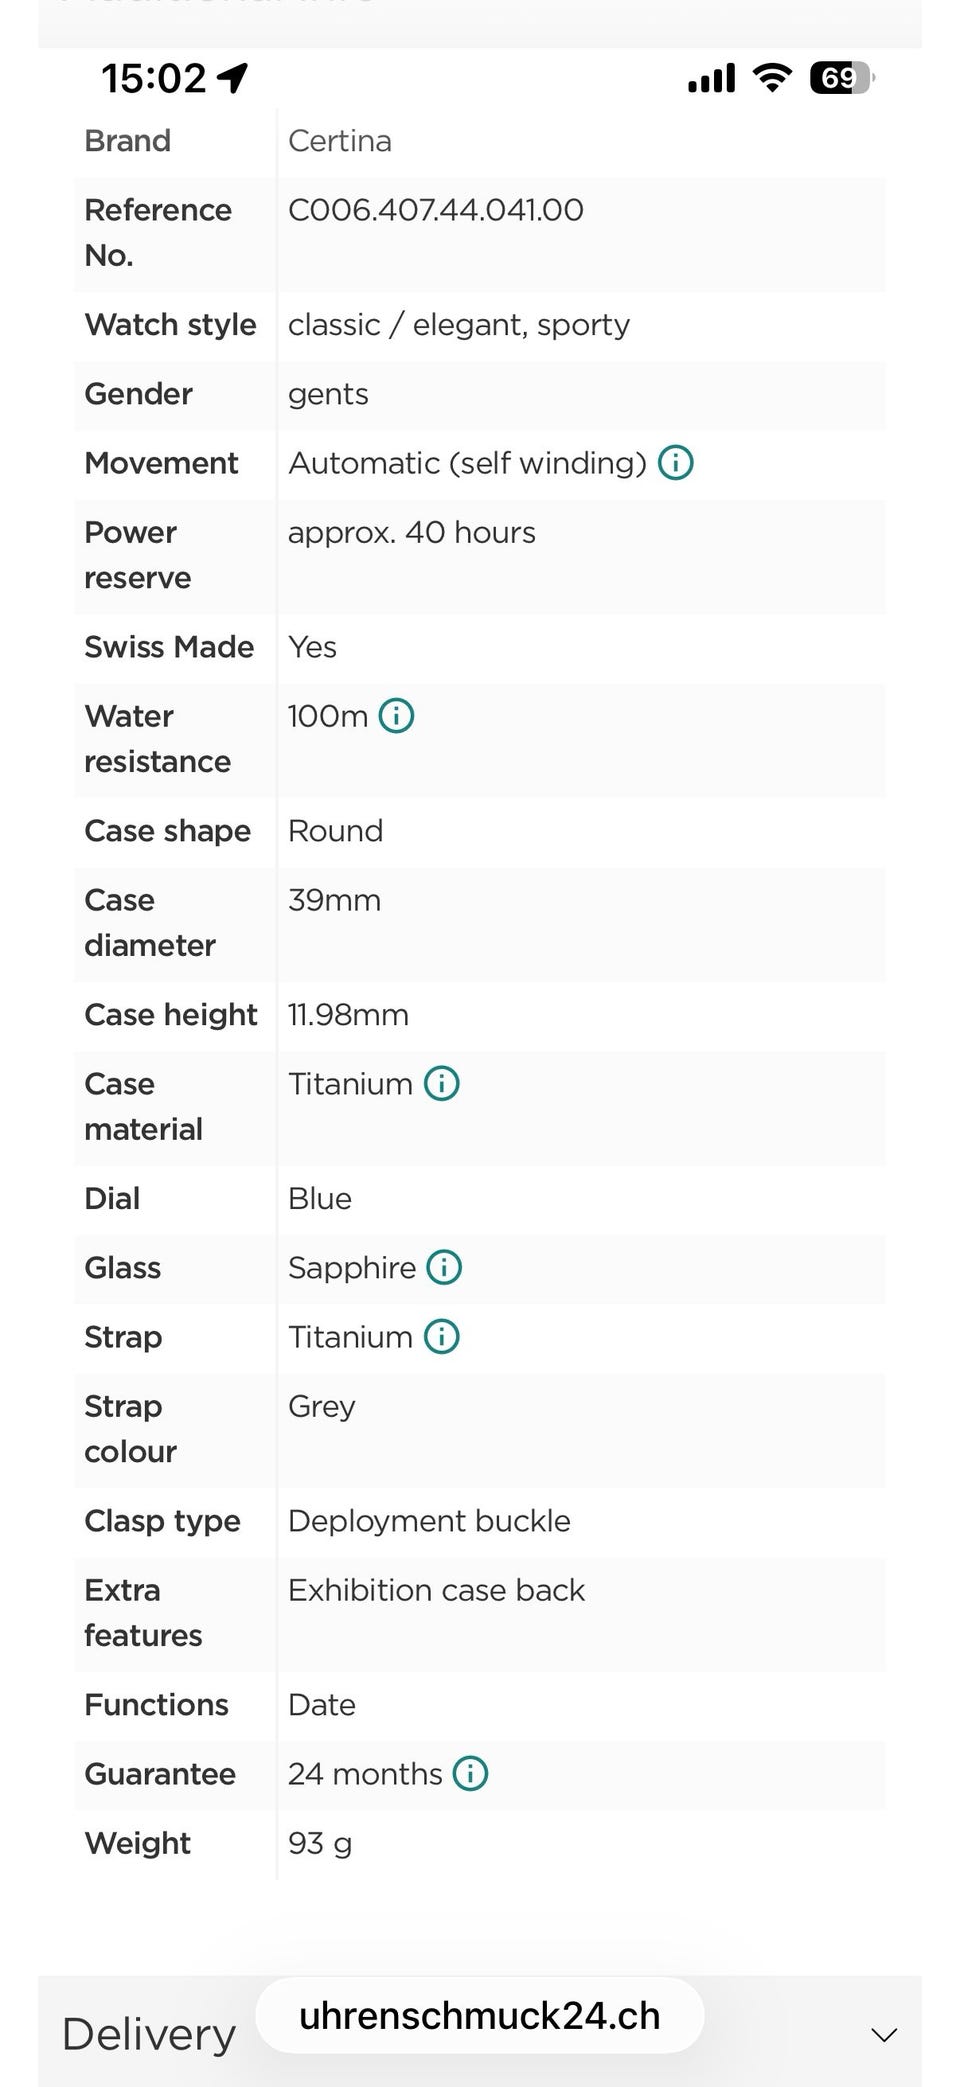Tap the Deployment buckle clasp value
Viewport: 960px width, 2087px height.
pos(429,1521)
